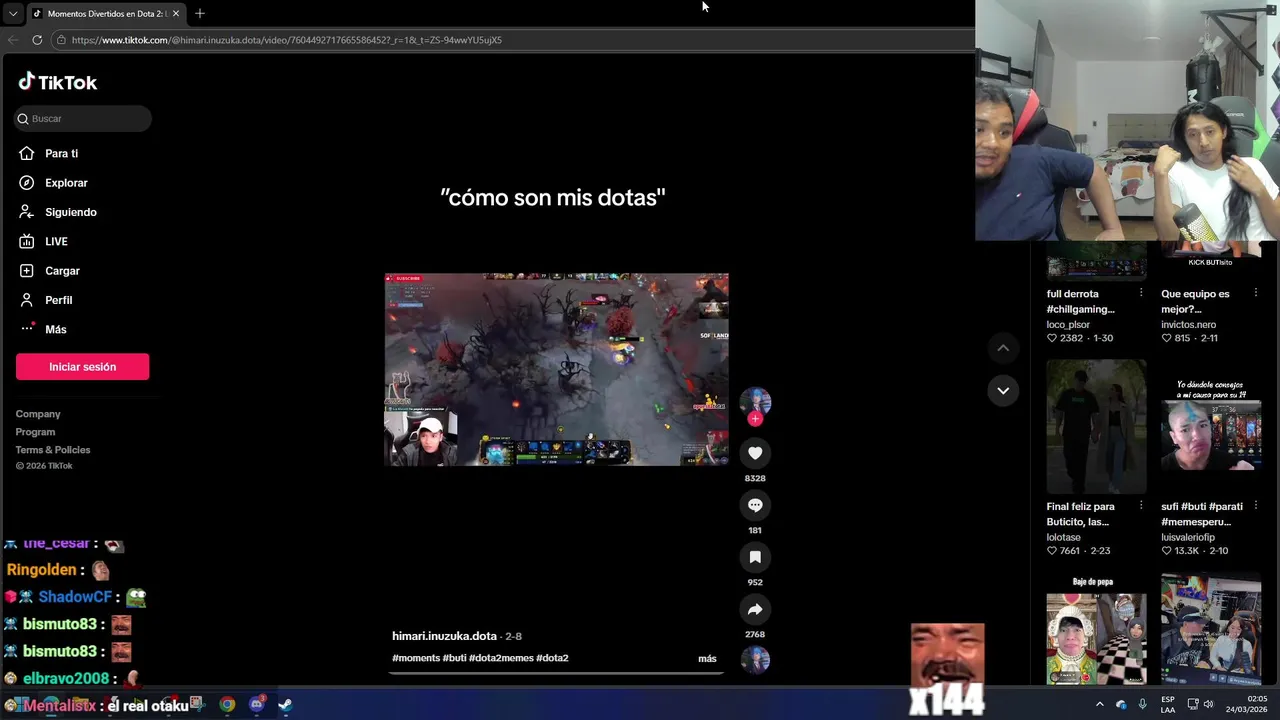
Task: Save video with the bookmark icon
Action: coord(755,557)
